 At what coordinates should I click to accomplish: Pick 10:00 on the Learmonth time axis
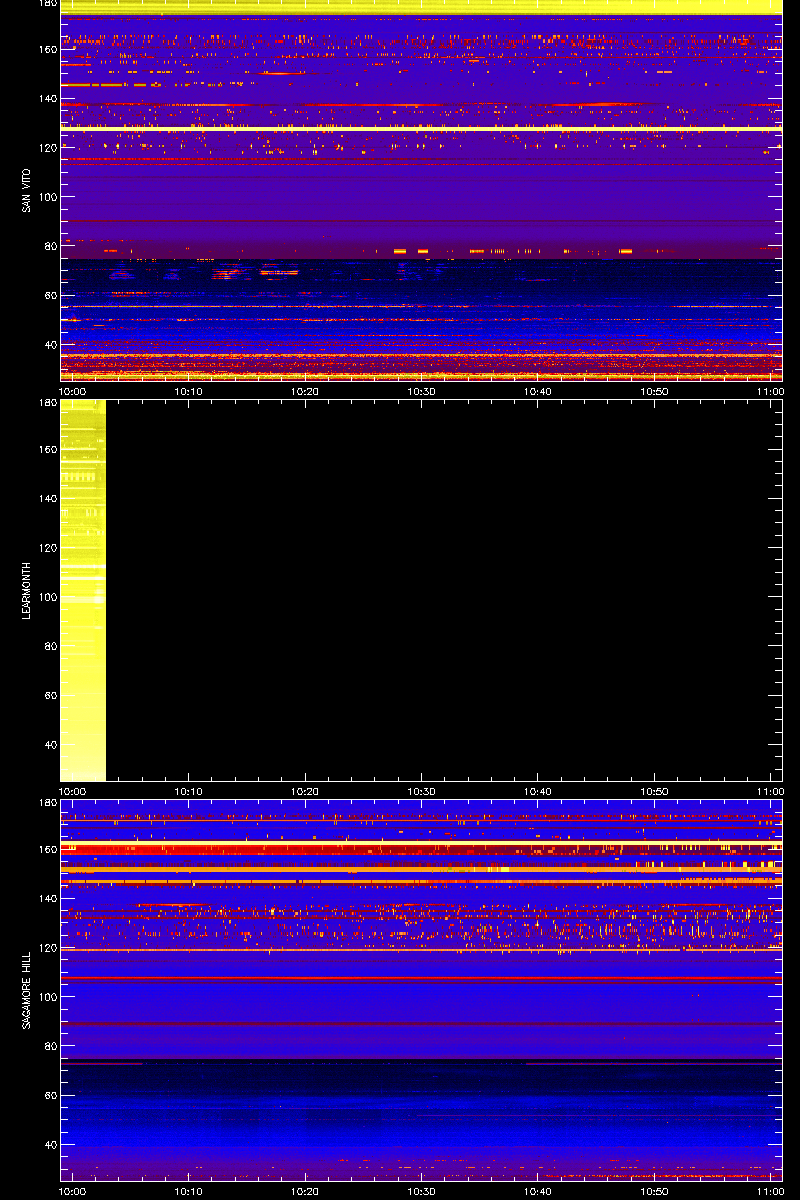coord(74,791)
